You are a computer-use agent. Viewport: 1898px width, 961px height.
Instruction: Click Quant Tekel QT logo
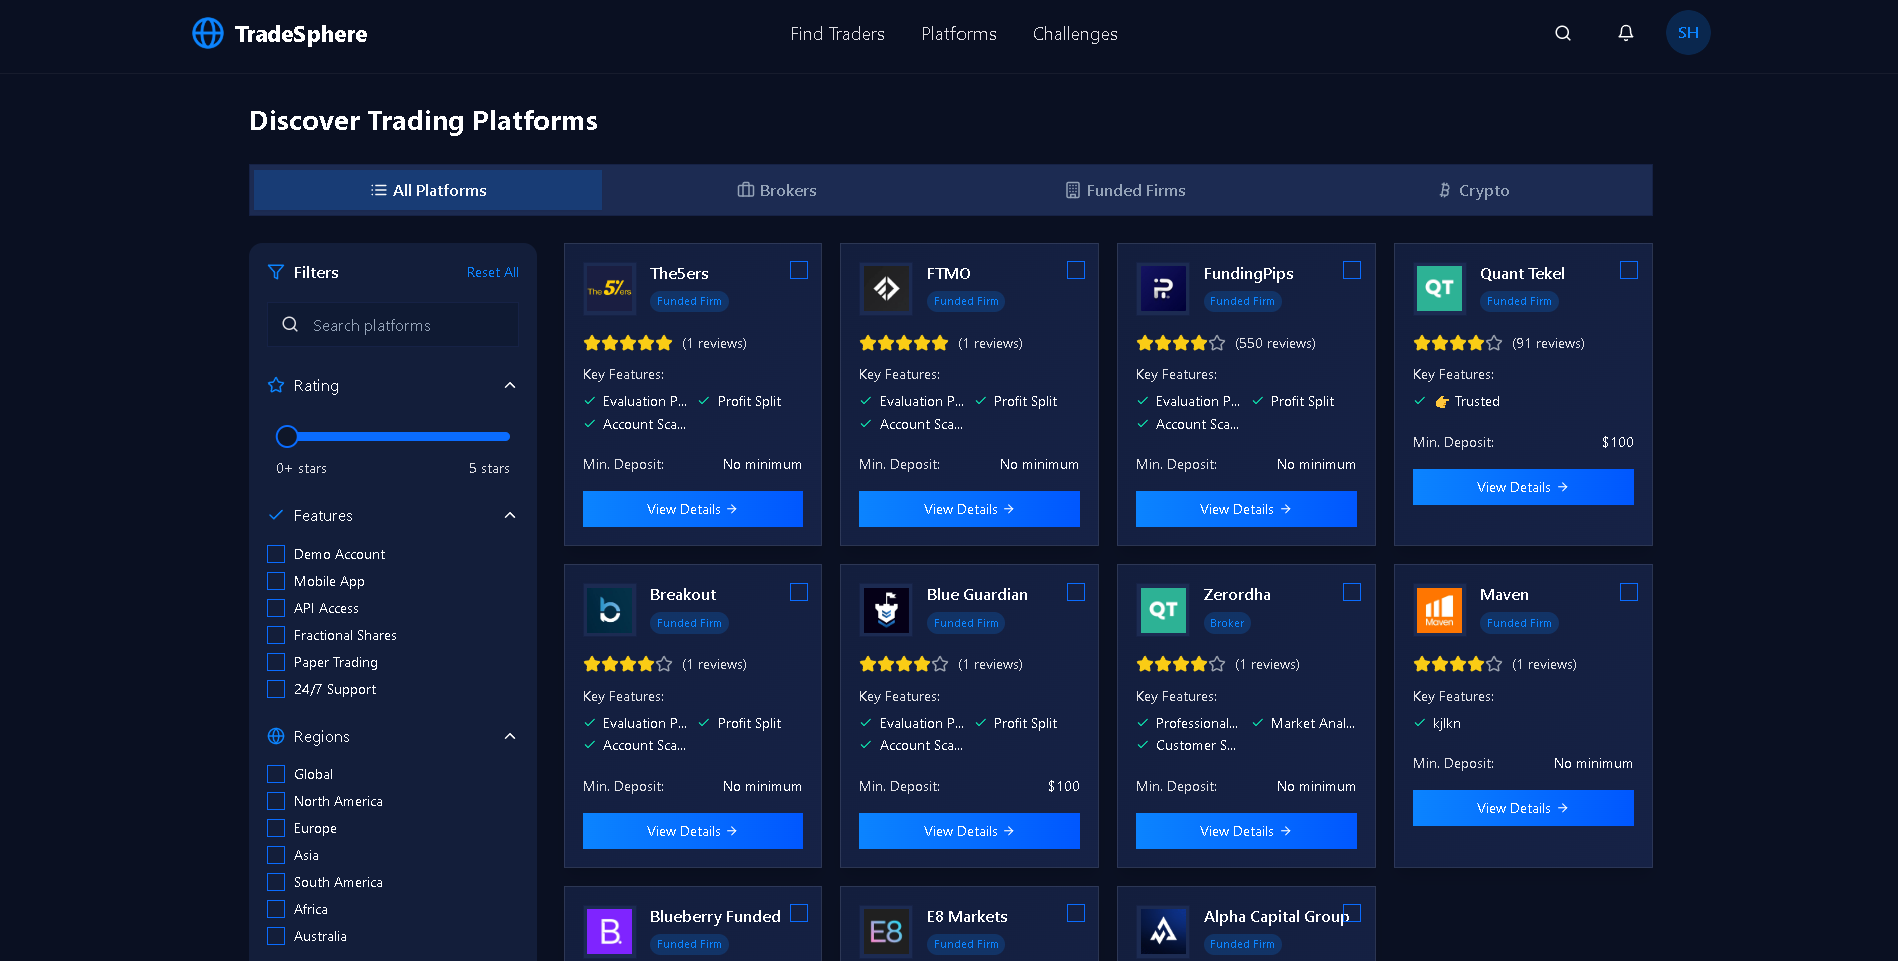1439,288
